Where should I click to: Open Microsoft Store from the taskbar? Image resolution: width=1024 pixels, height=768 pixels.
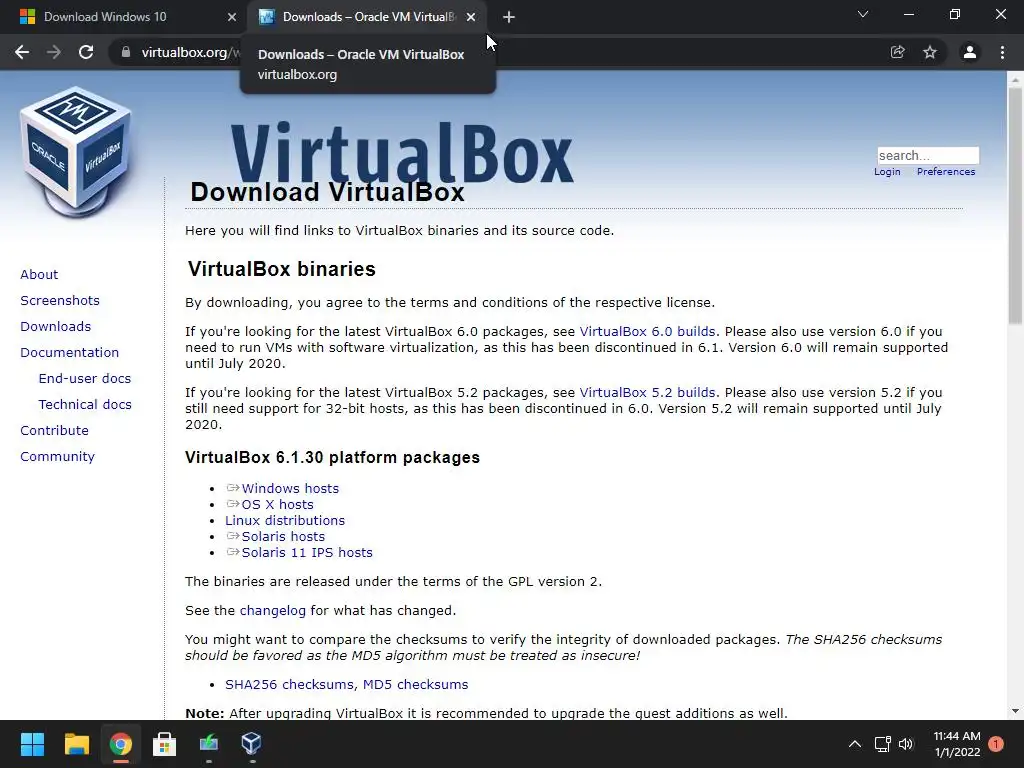click(164, 744)
